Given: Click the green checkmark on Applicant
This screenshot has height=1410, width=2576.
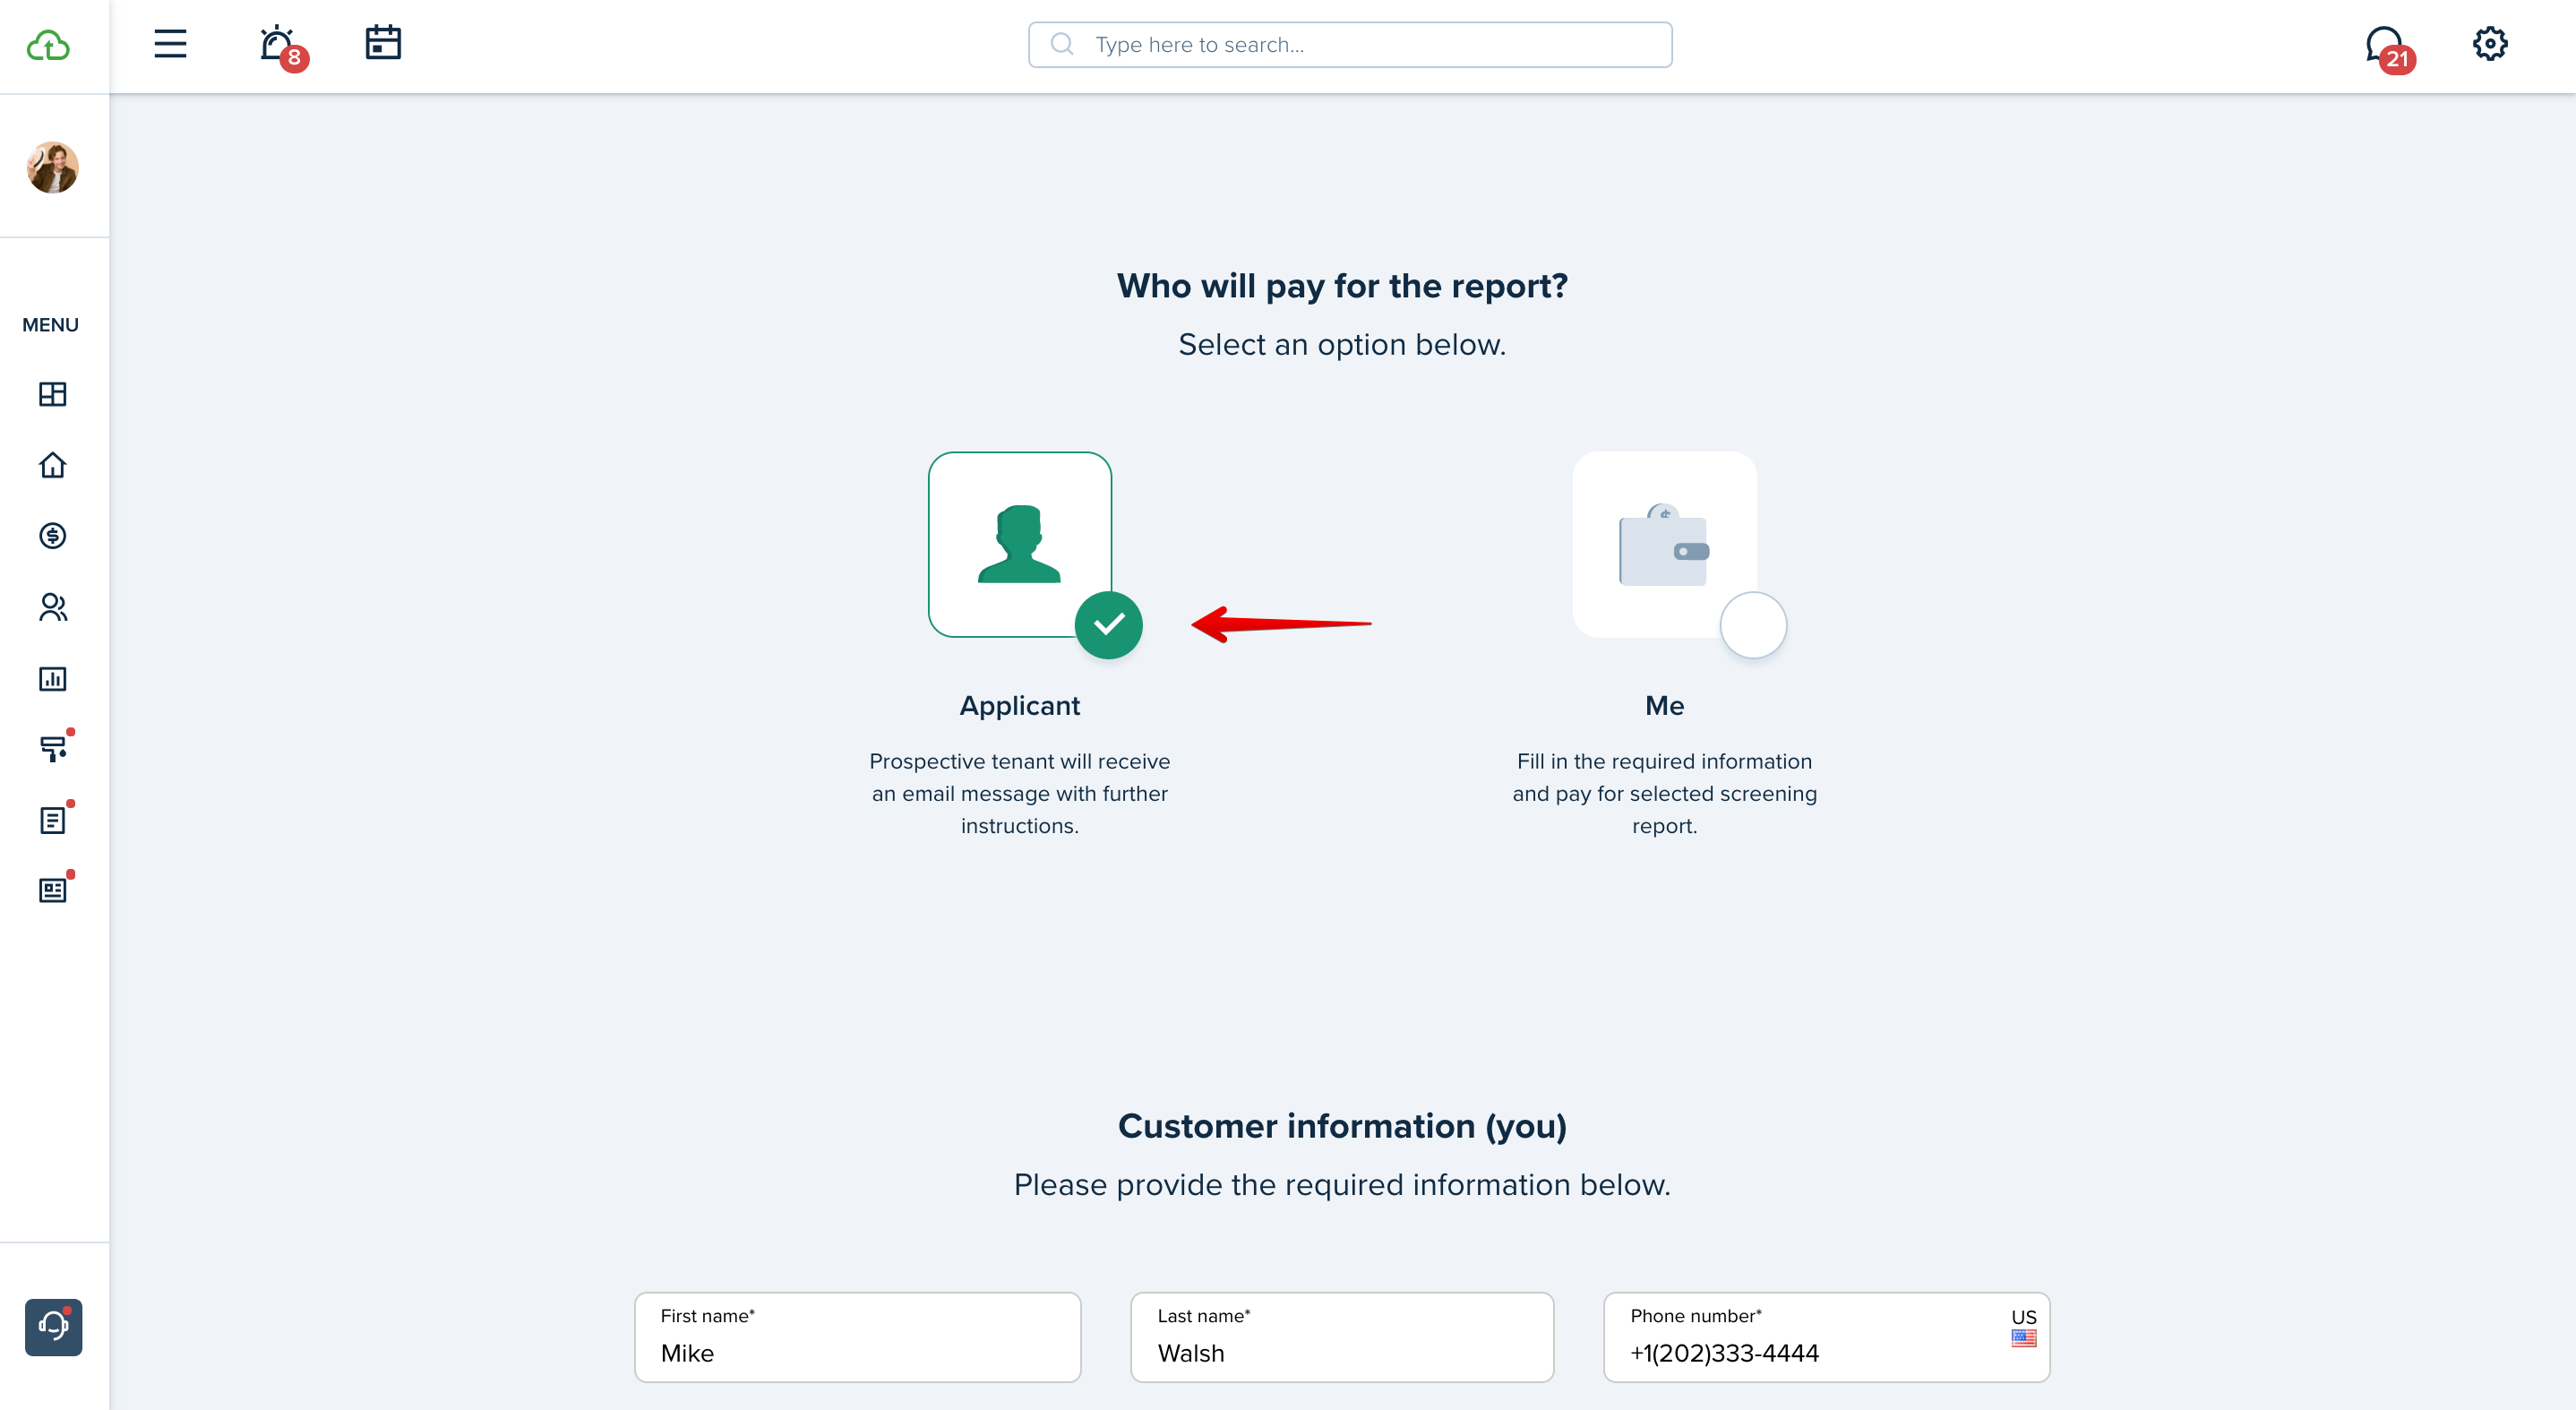Looking at the screenshot, I should tap(1108, 625).
